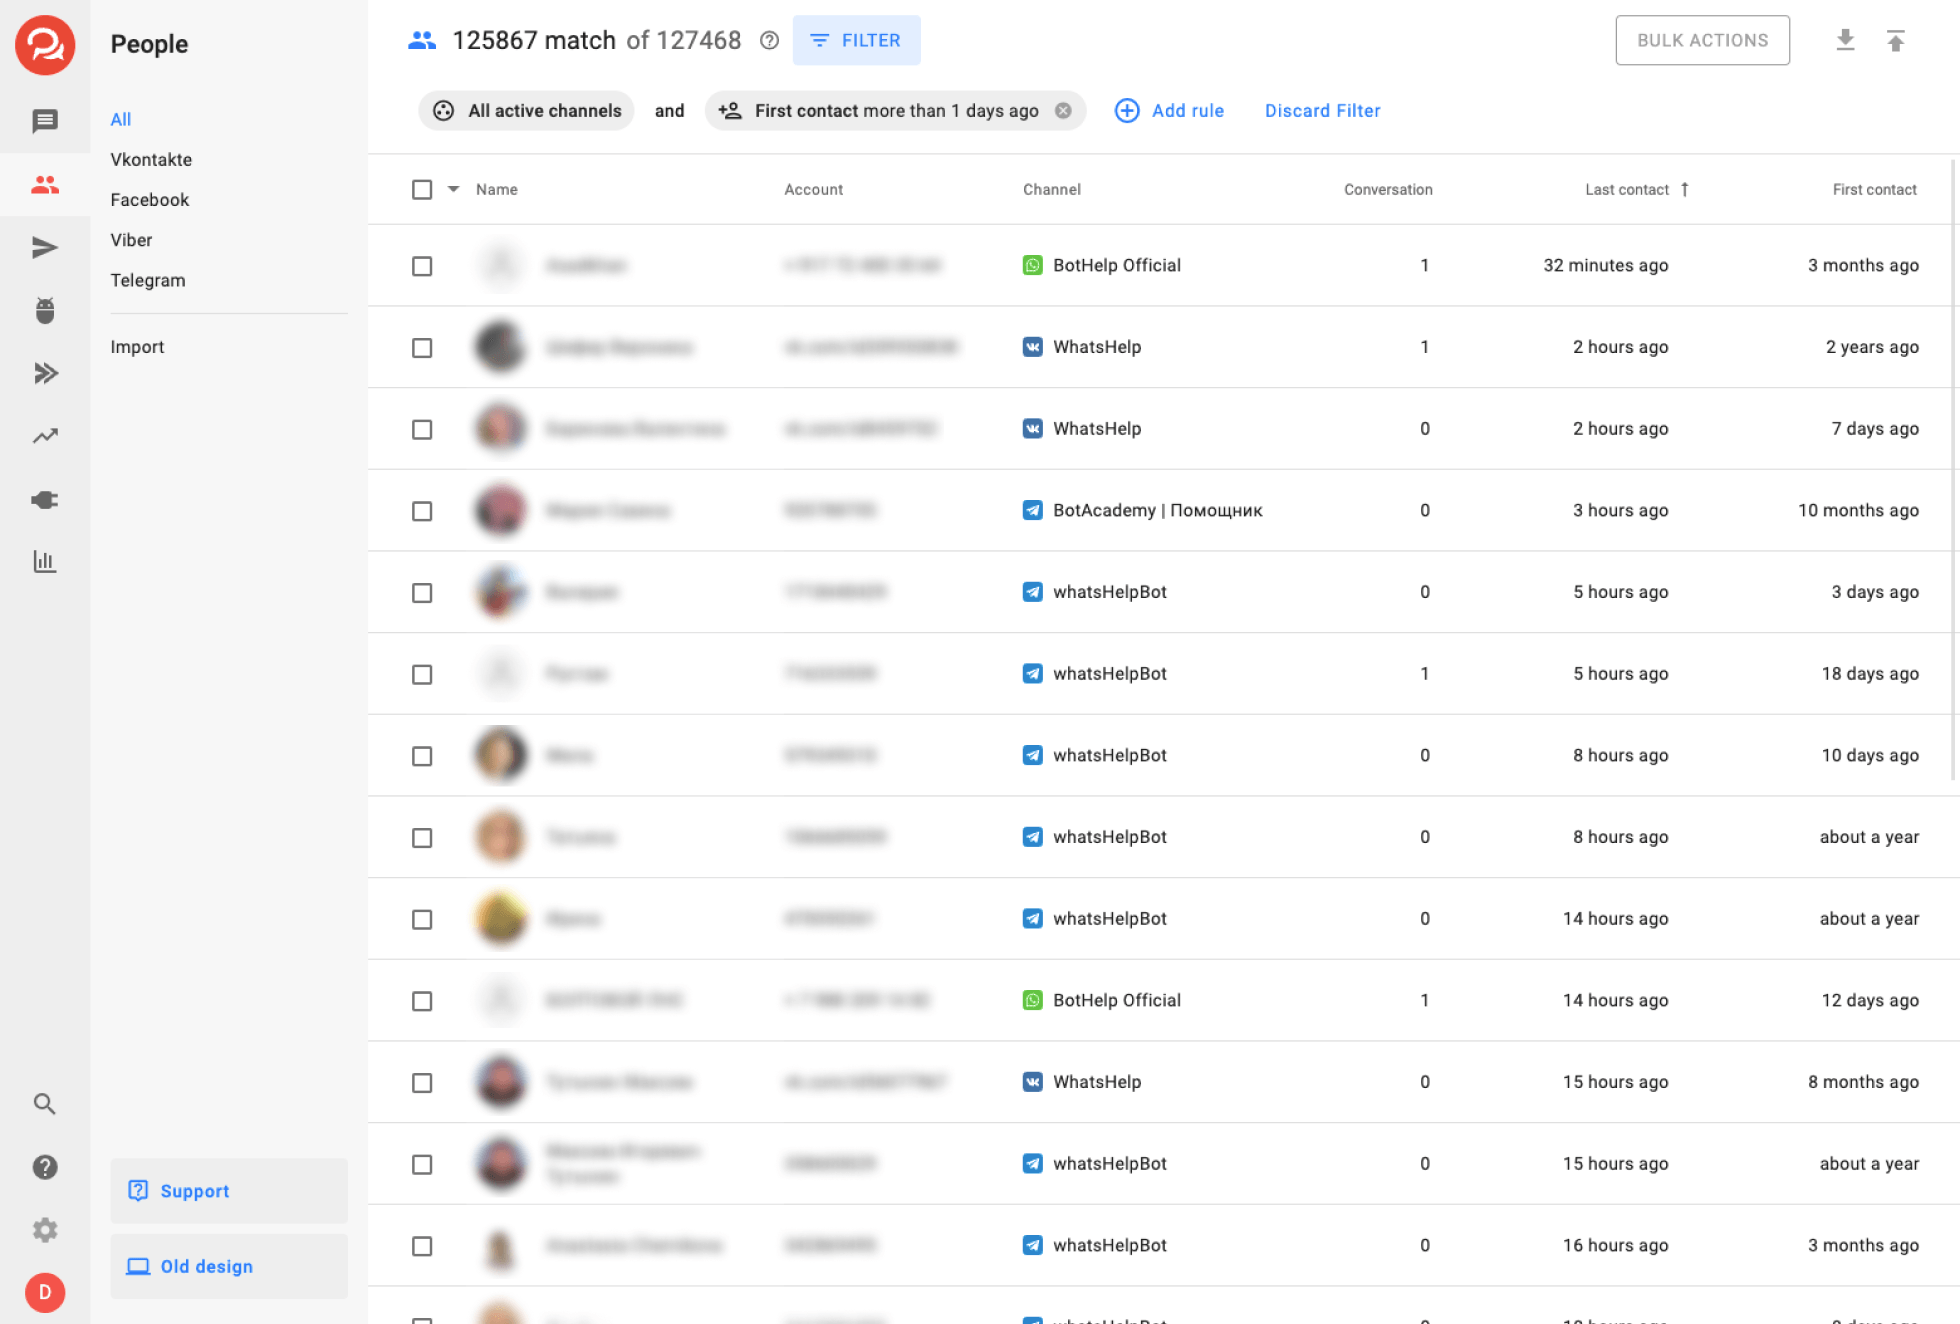Image resolution: width=1960 pixels, height=1324 pixels.
Task: Open the automation double-arrow icon
Action: tap(45, 373)
